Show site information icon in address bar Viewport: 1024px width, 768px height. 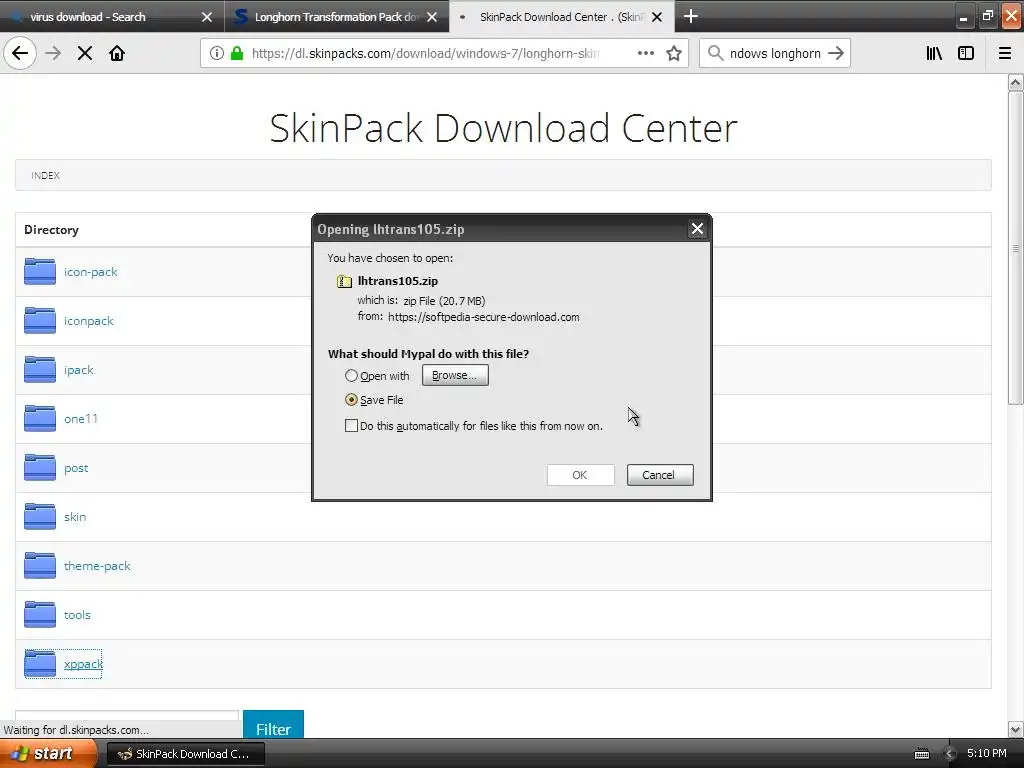click(x=217, y=53)
